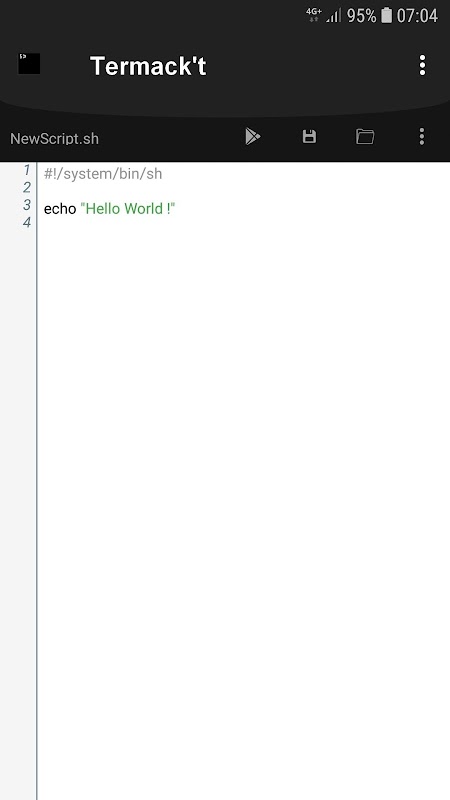The width and height of the screenshot is (450, 800).
Task: Tap the "Hello World !" string
Action: pyautogui.click(x=128, y=209)
